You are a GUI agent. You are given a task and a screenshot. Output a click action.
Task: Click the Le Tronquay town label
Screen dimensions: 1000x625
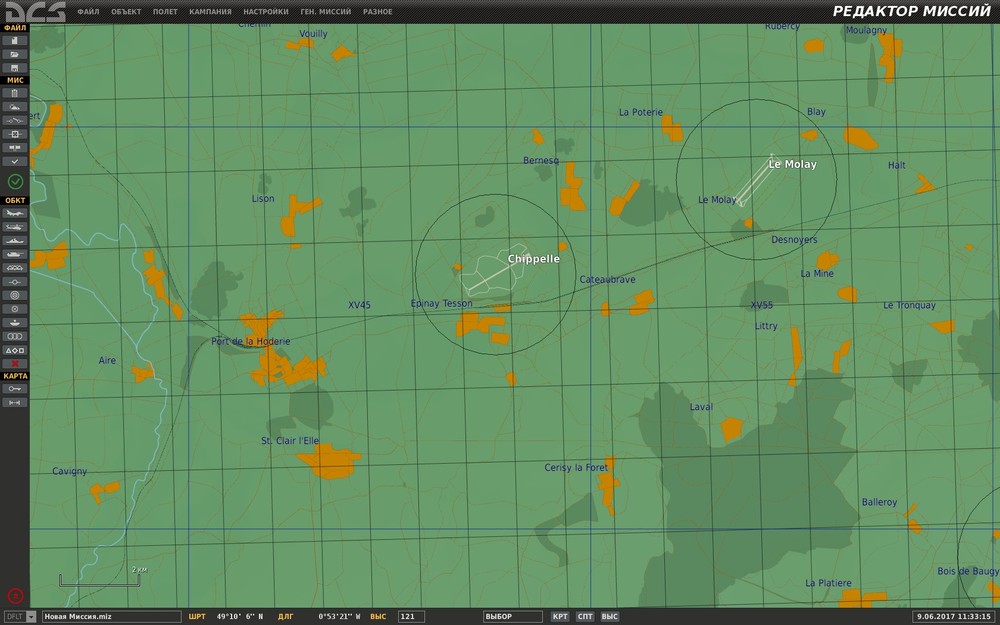[909, 305]
